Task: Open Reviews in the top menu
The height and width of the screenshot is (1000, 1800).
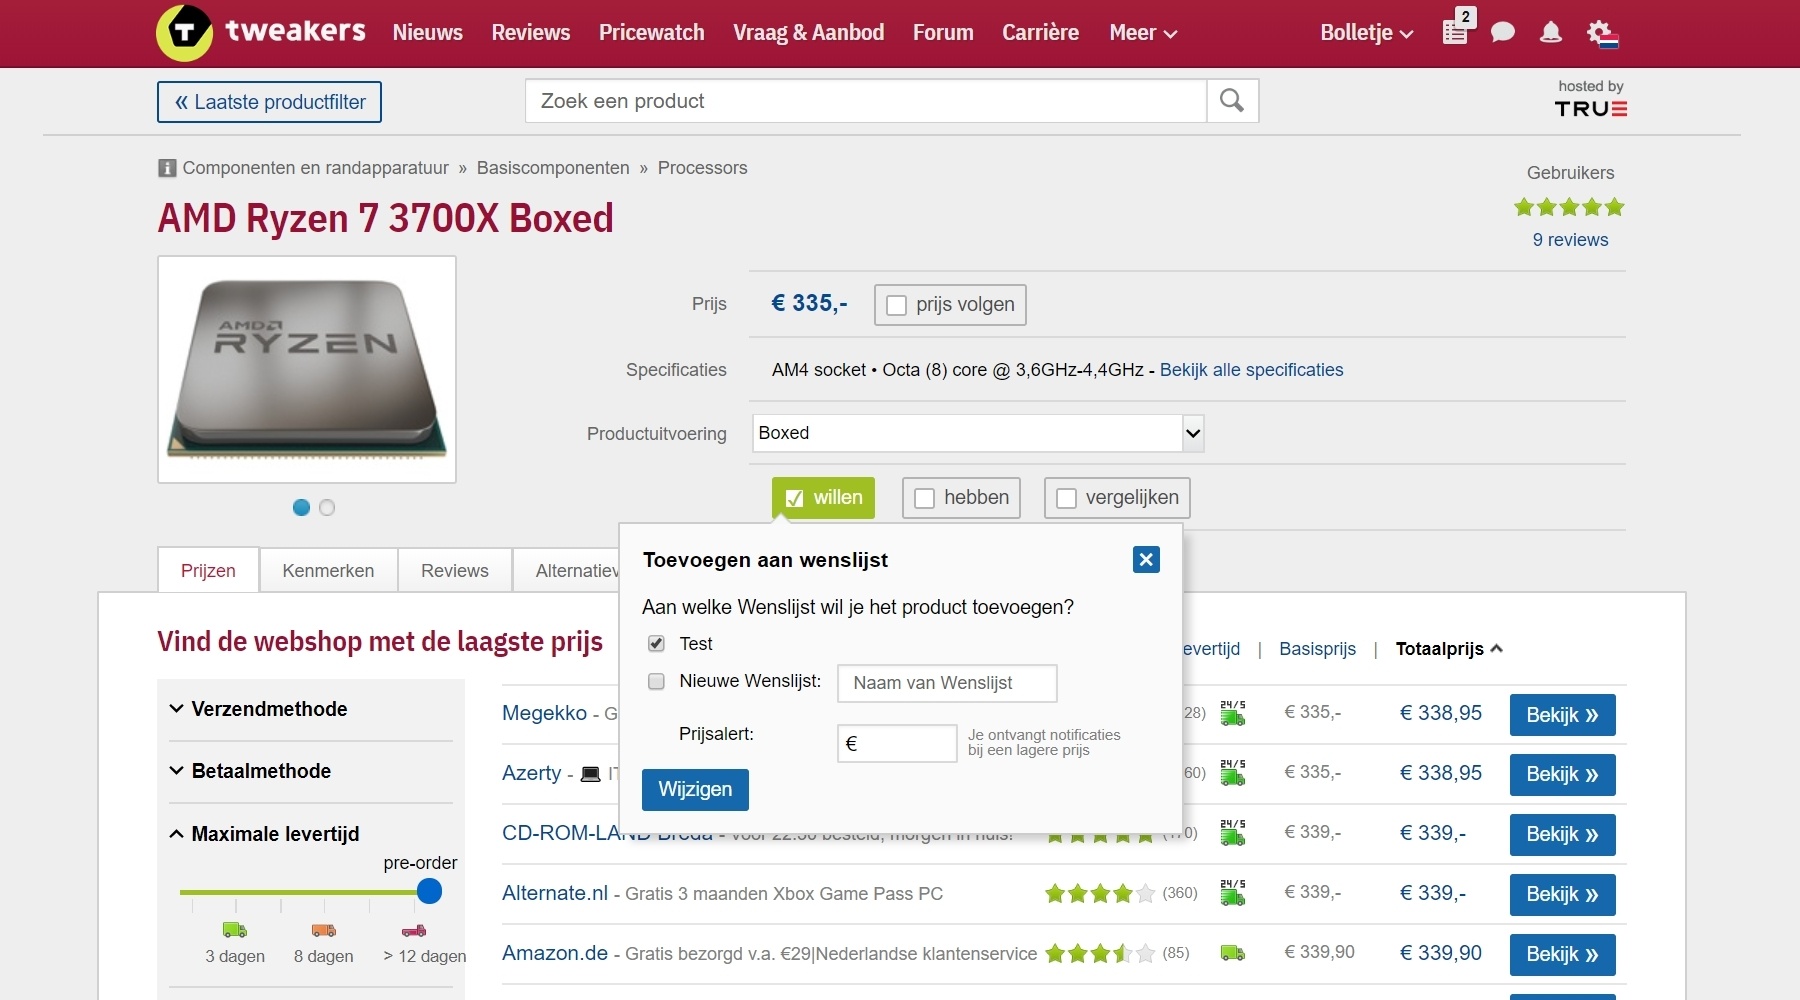Action: pos(531,33)
